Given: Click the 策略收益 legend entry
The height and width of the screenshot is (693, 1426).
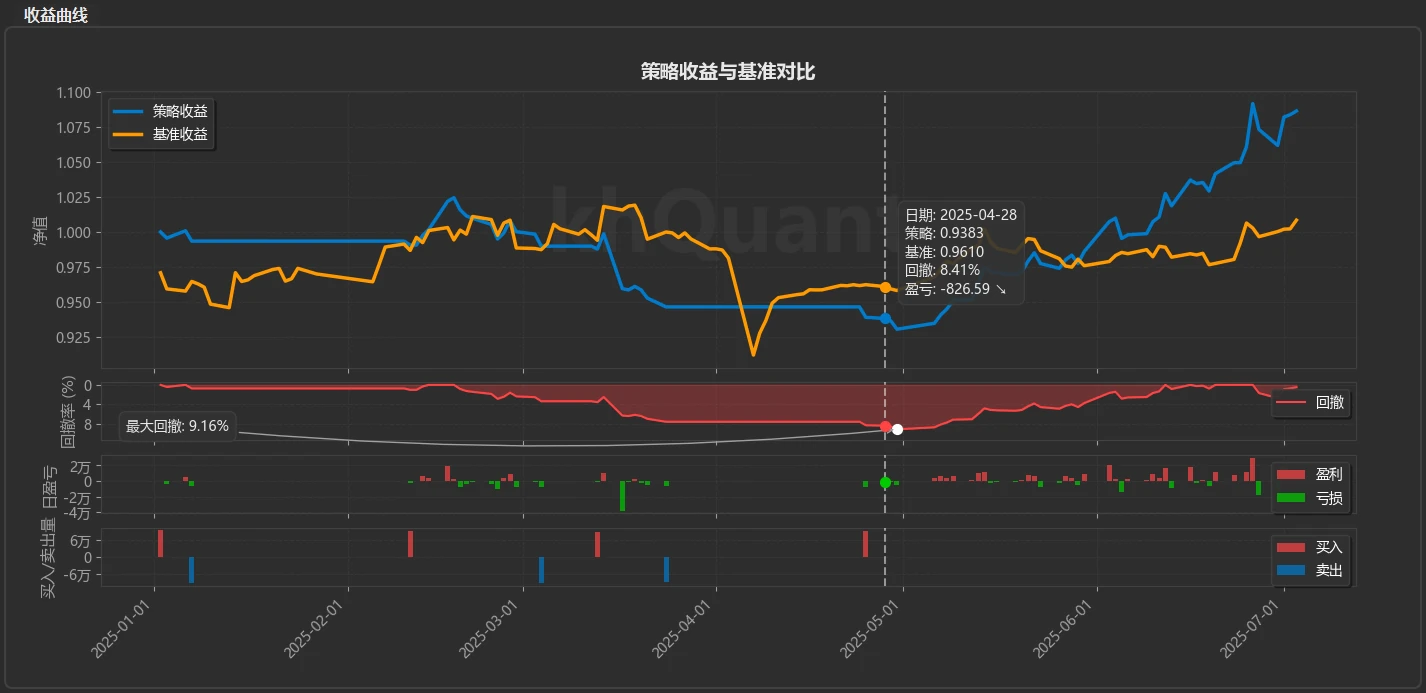Looking at the screenshot, I should (x=162, y=110).
